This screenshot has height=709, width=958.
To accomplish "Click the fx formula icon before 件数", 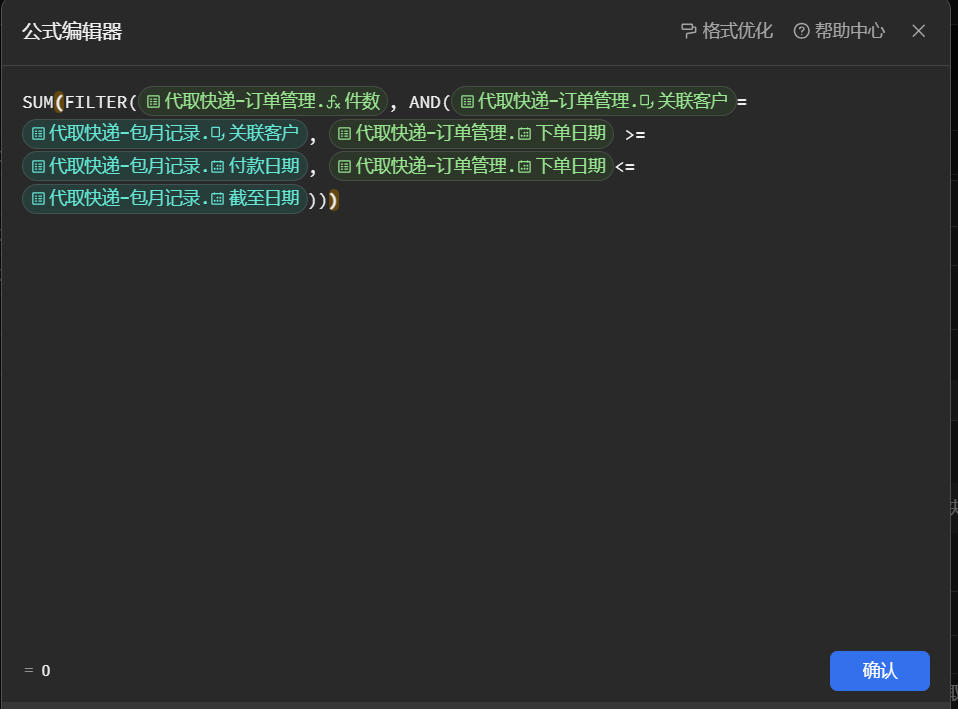I will tap(333, 102).
